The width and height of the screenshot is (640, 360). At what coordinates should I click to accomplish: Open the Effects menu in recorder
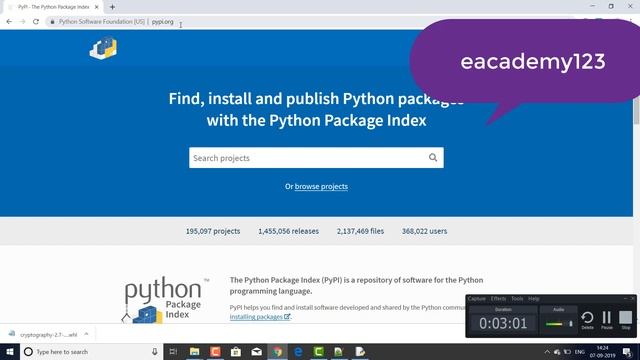click(498, 299)
